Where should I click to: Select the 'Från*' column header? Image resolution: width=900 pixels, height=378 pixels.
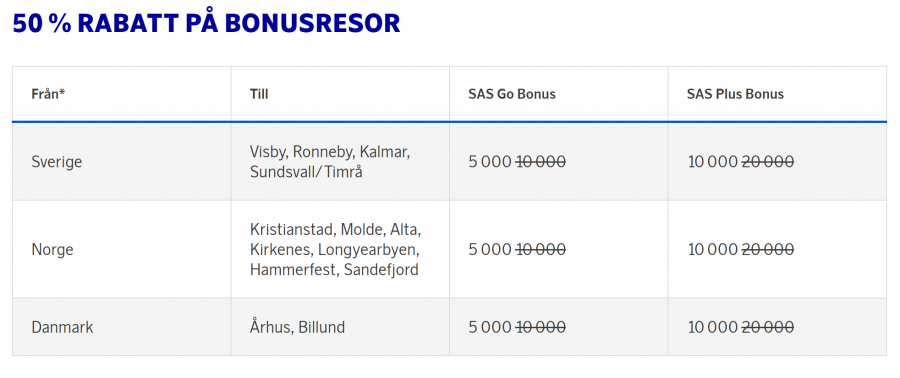click(x=122, y=94)
